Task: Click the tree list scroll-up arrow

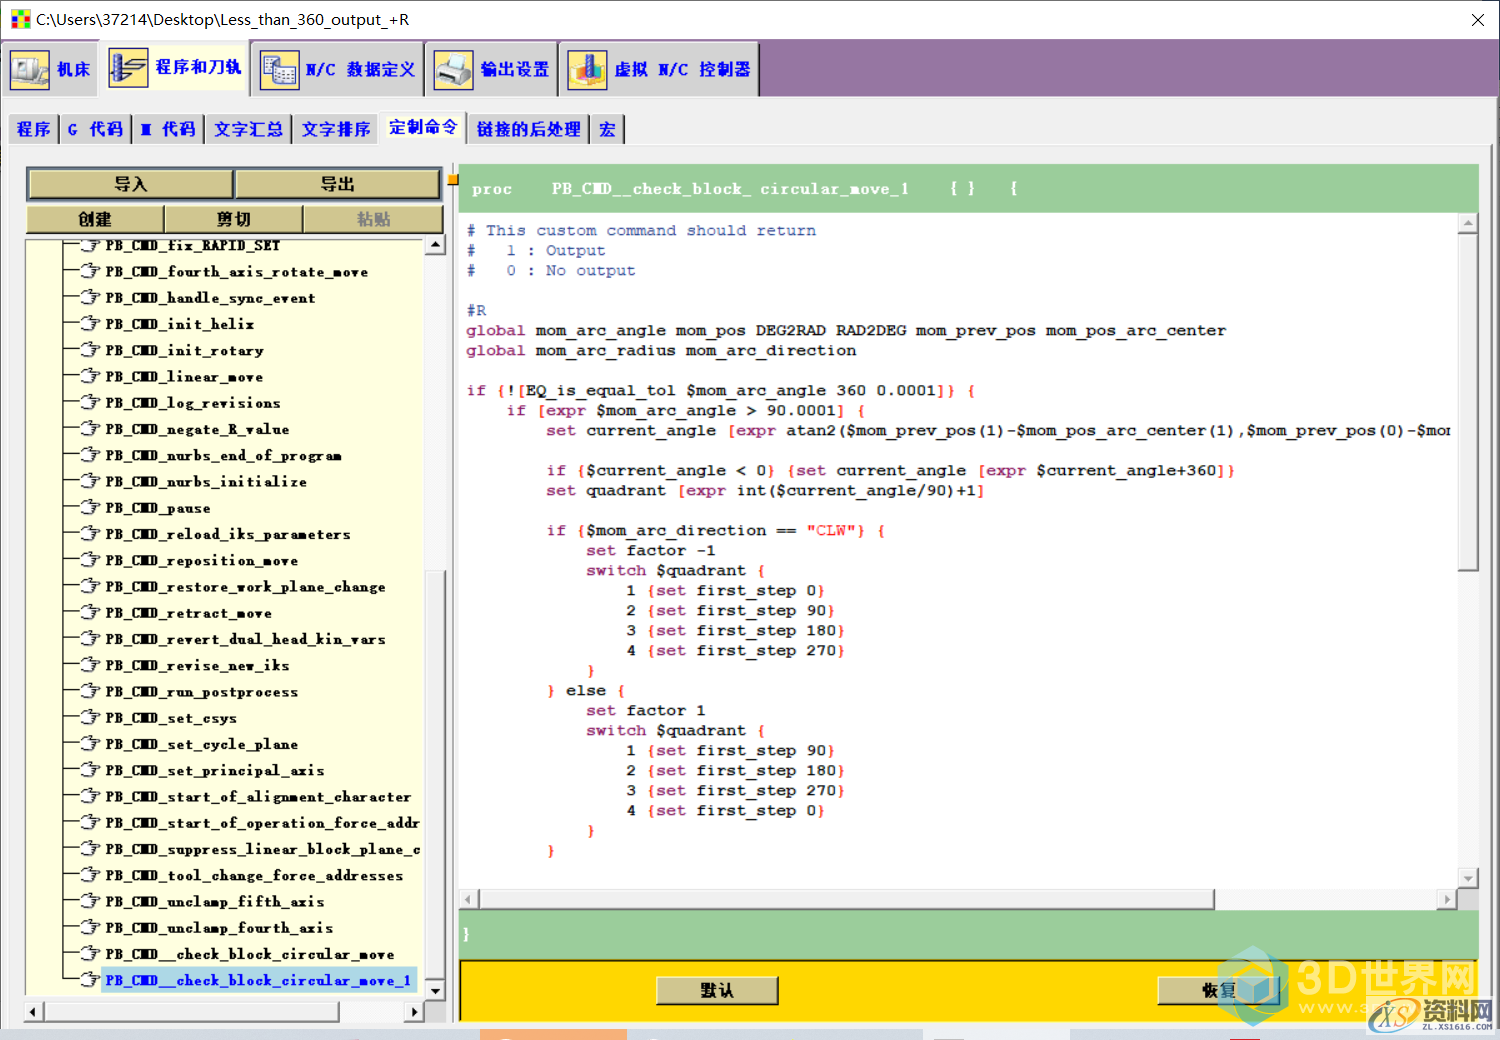Action: [x=435, y=245]
